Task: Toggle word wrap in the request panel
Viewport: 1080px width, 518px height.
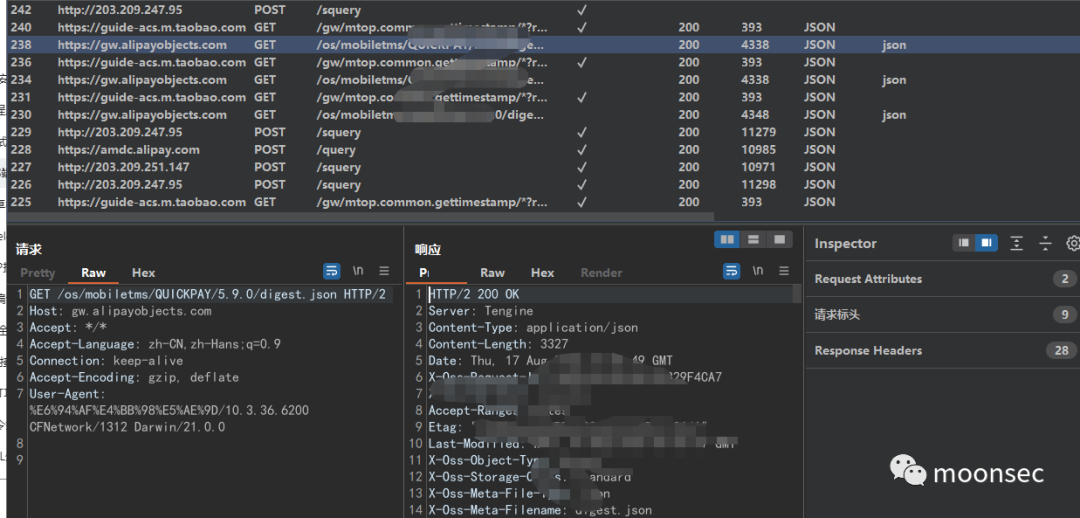Action: pyautogui.click(x=331, y=271)
